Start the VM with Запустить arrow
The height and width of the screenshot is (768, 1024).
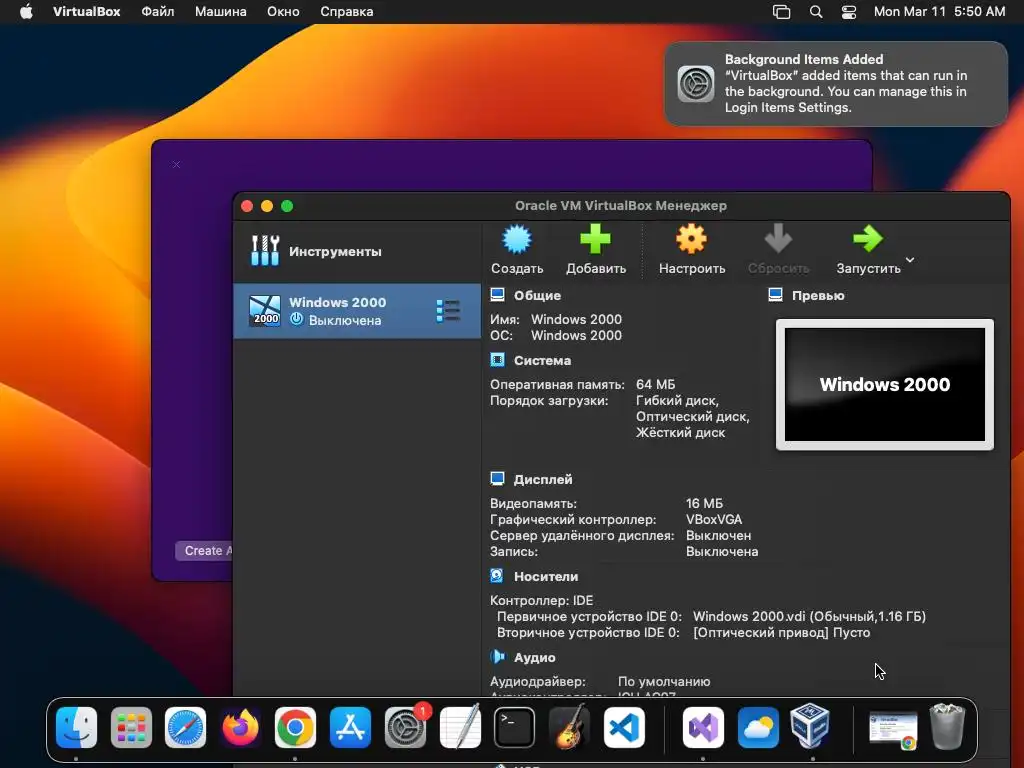coord(868,239)
